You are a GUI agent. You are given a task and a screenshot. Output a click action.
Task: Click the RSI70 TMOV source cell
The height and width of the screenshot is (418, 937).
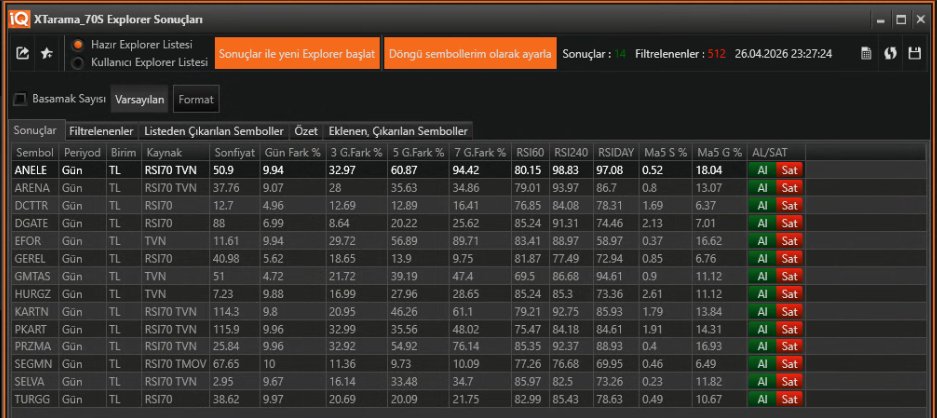[175, 364]
